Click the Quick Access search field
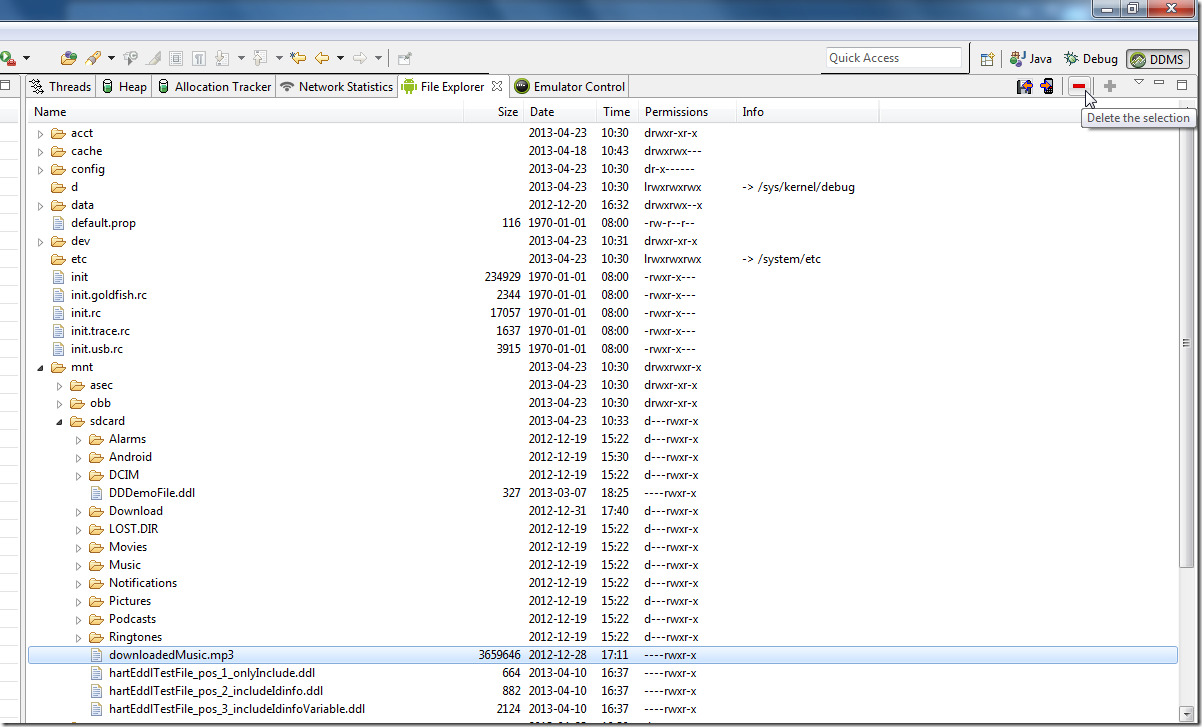 click(x=894, y=58)
